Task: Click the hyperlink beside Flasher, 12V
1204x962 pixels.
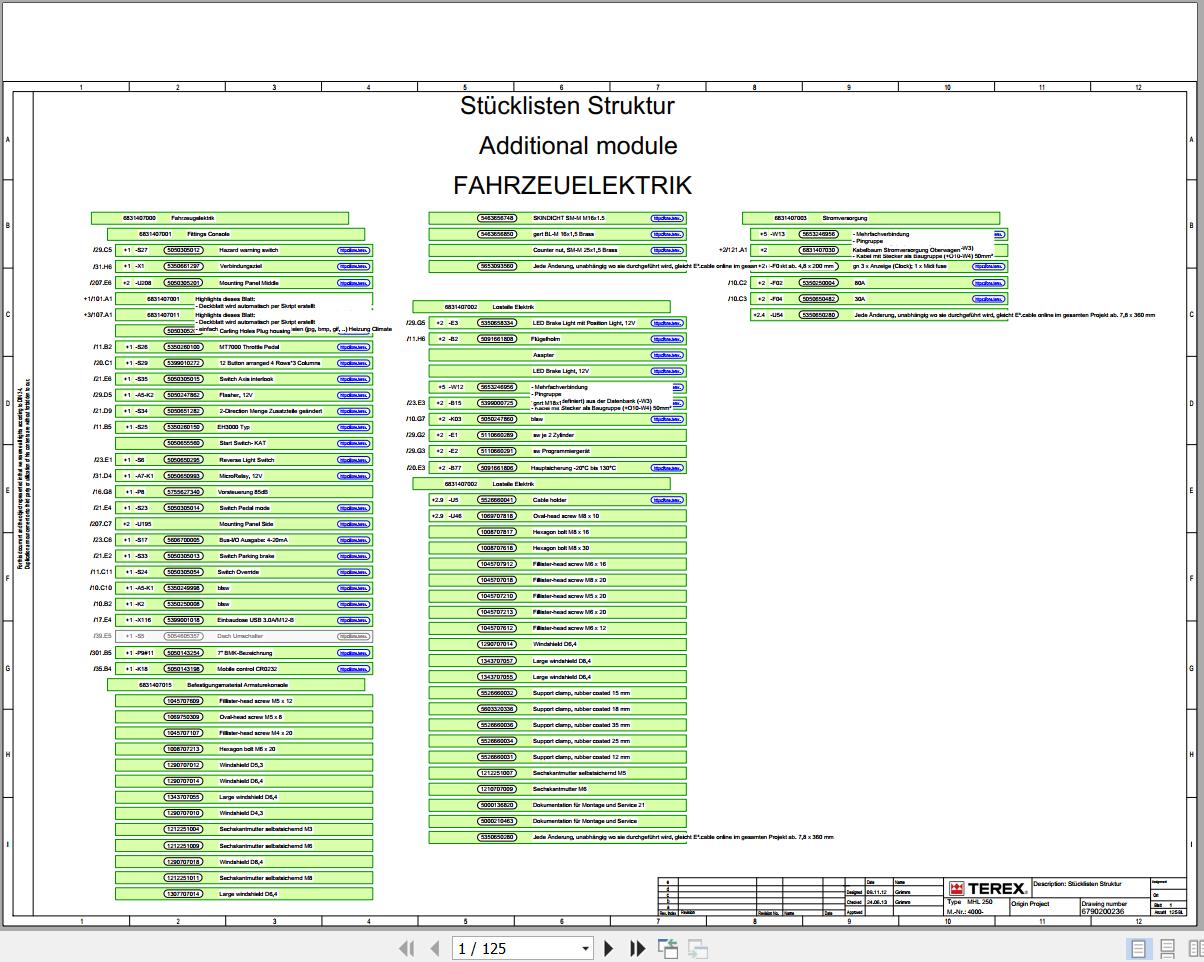Action: [352, 395]
